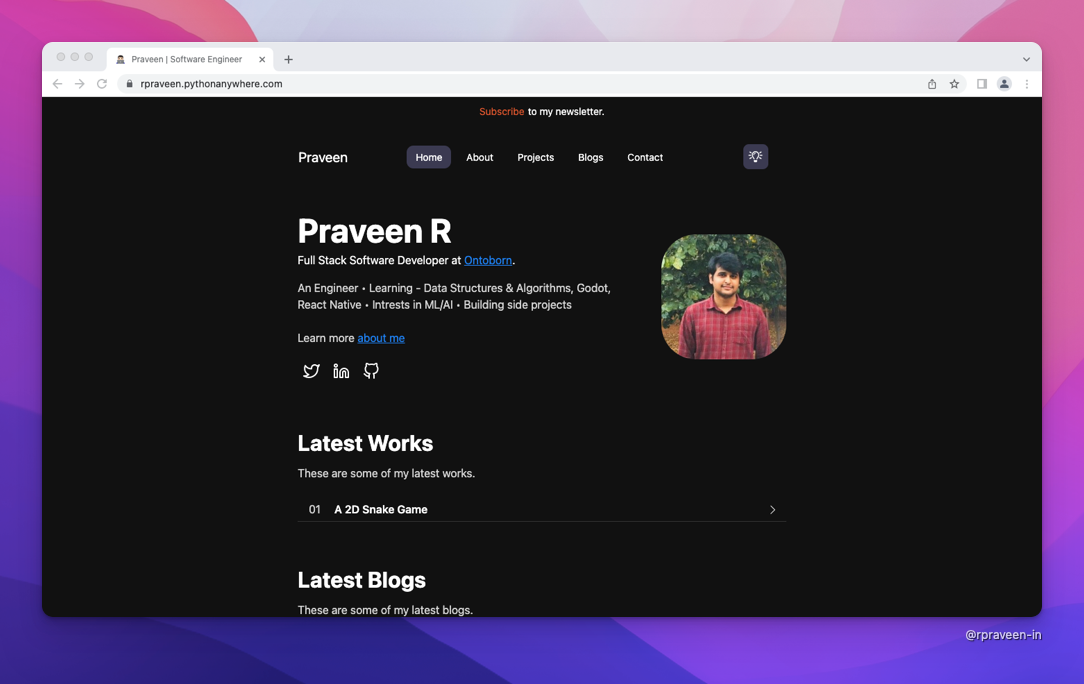Open a new browser tab
Viewport: 1084px width, 684px height.
coord(288,59)
